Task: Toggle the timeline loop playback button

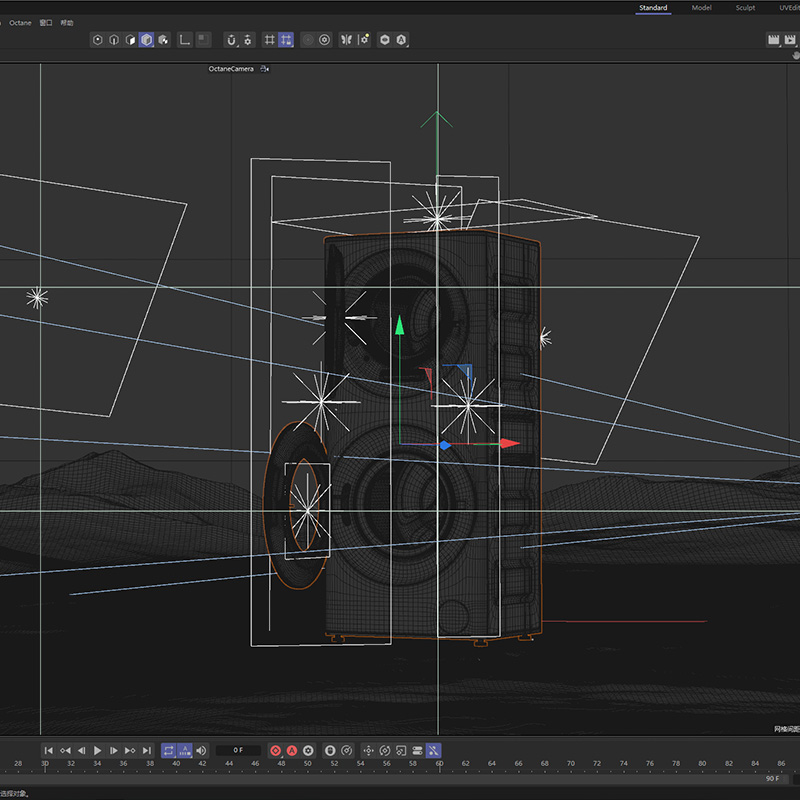Action: pos(168,750)
